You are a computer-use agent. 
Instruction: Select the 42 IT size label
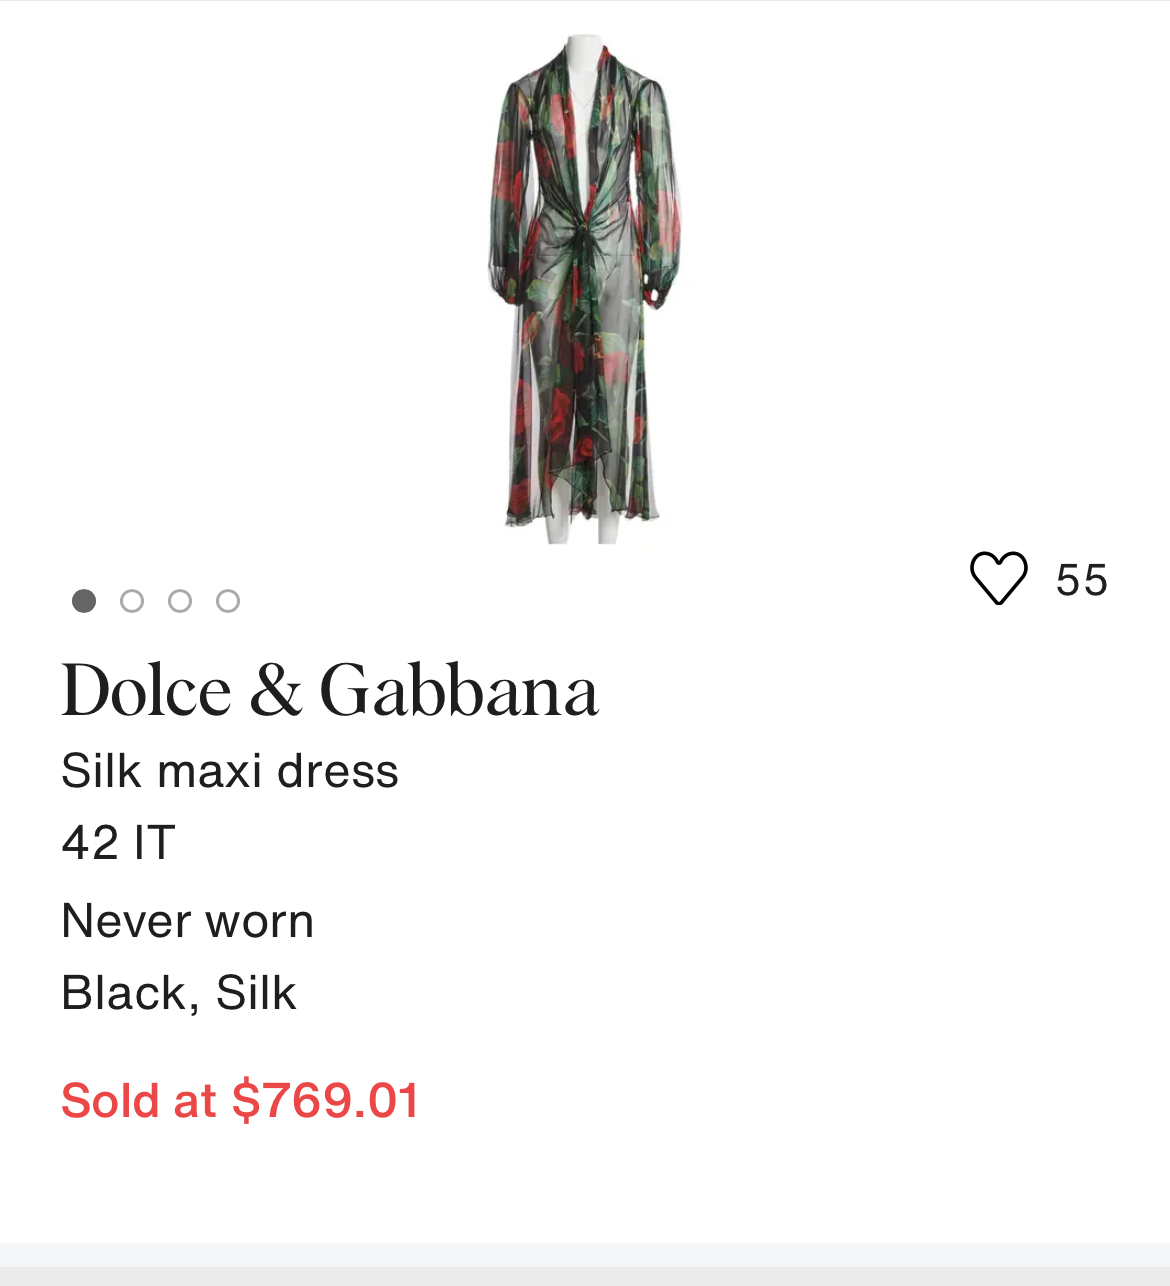click(118, 843)
